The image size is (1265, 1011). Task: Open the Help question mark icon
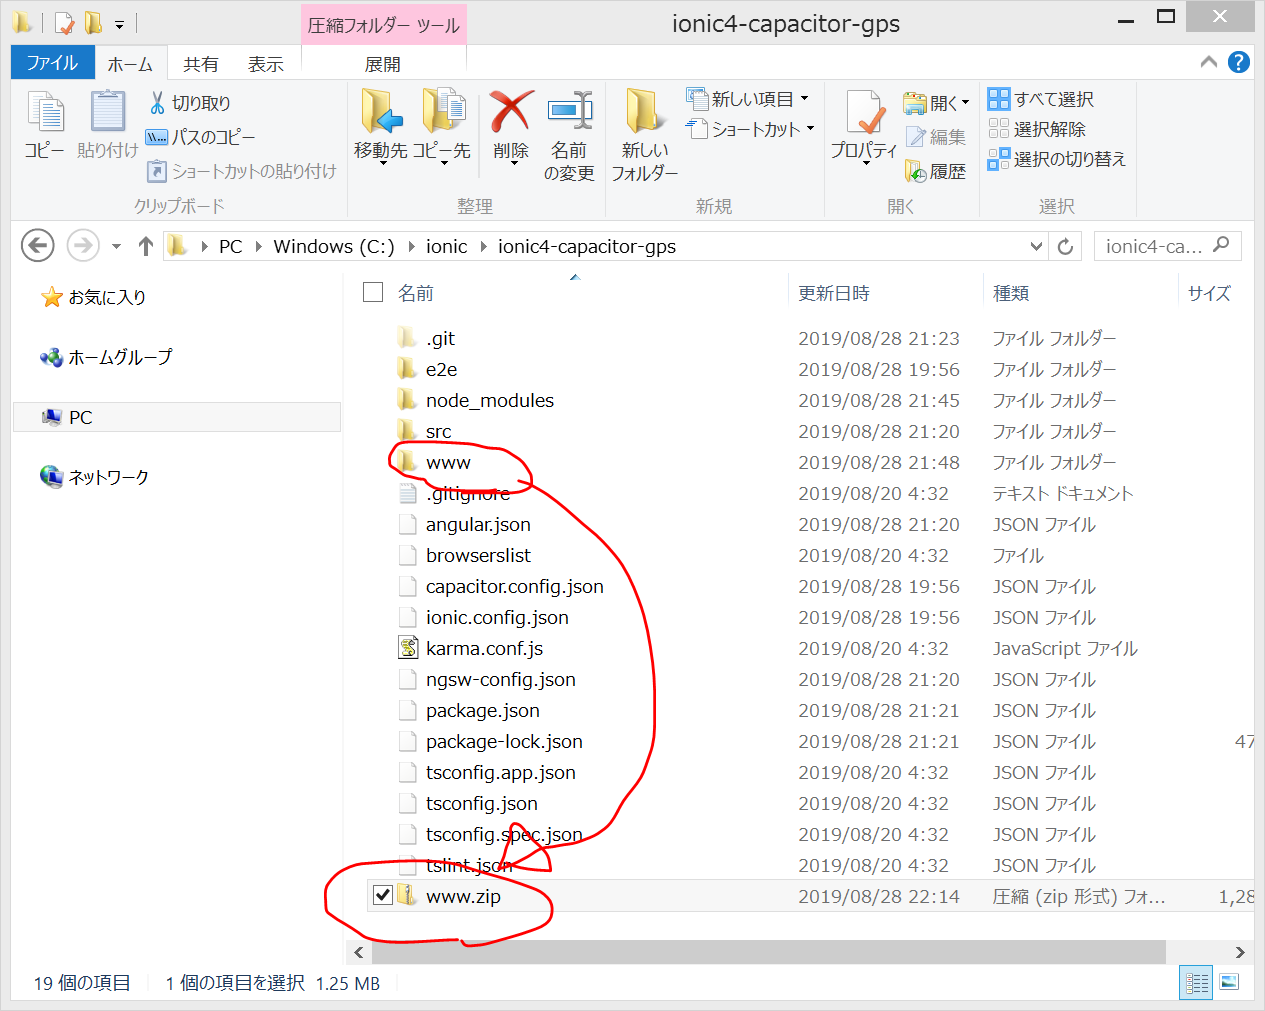[1238, 62]
